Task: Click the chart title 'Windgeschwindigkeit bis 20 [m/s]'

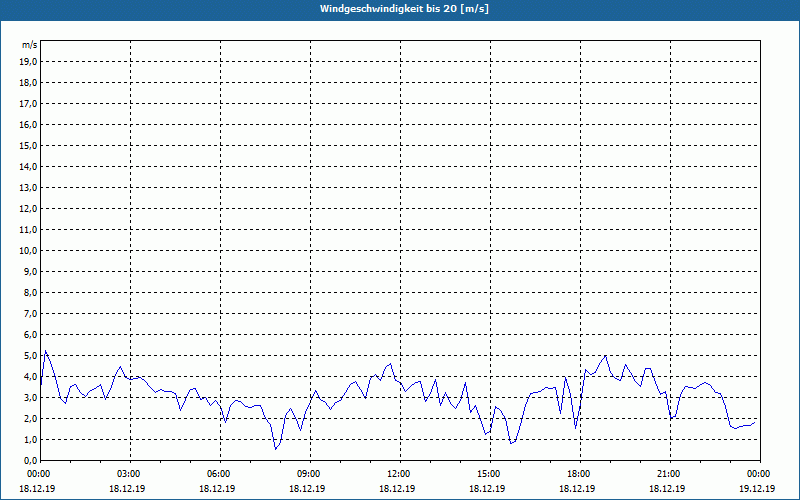Action: 404,9
